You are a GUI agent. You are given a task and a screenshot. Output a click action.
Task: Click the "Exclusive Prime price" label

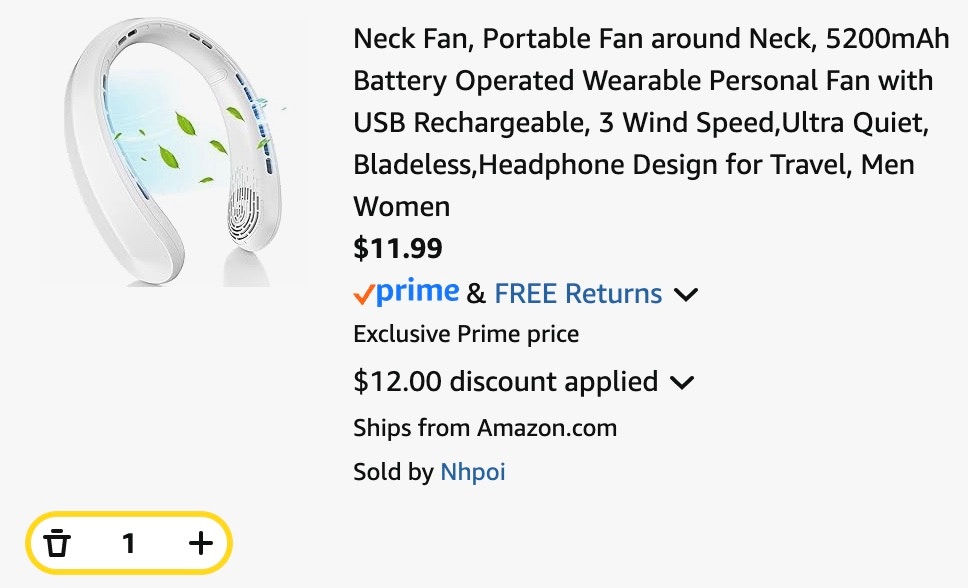(x=466, y=334)
